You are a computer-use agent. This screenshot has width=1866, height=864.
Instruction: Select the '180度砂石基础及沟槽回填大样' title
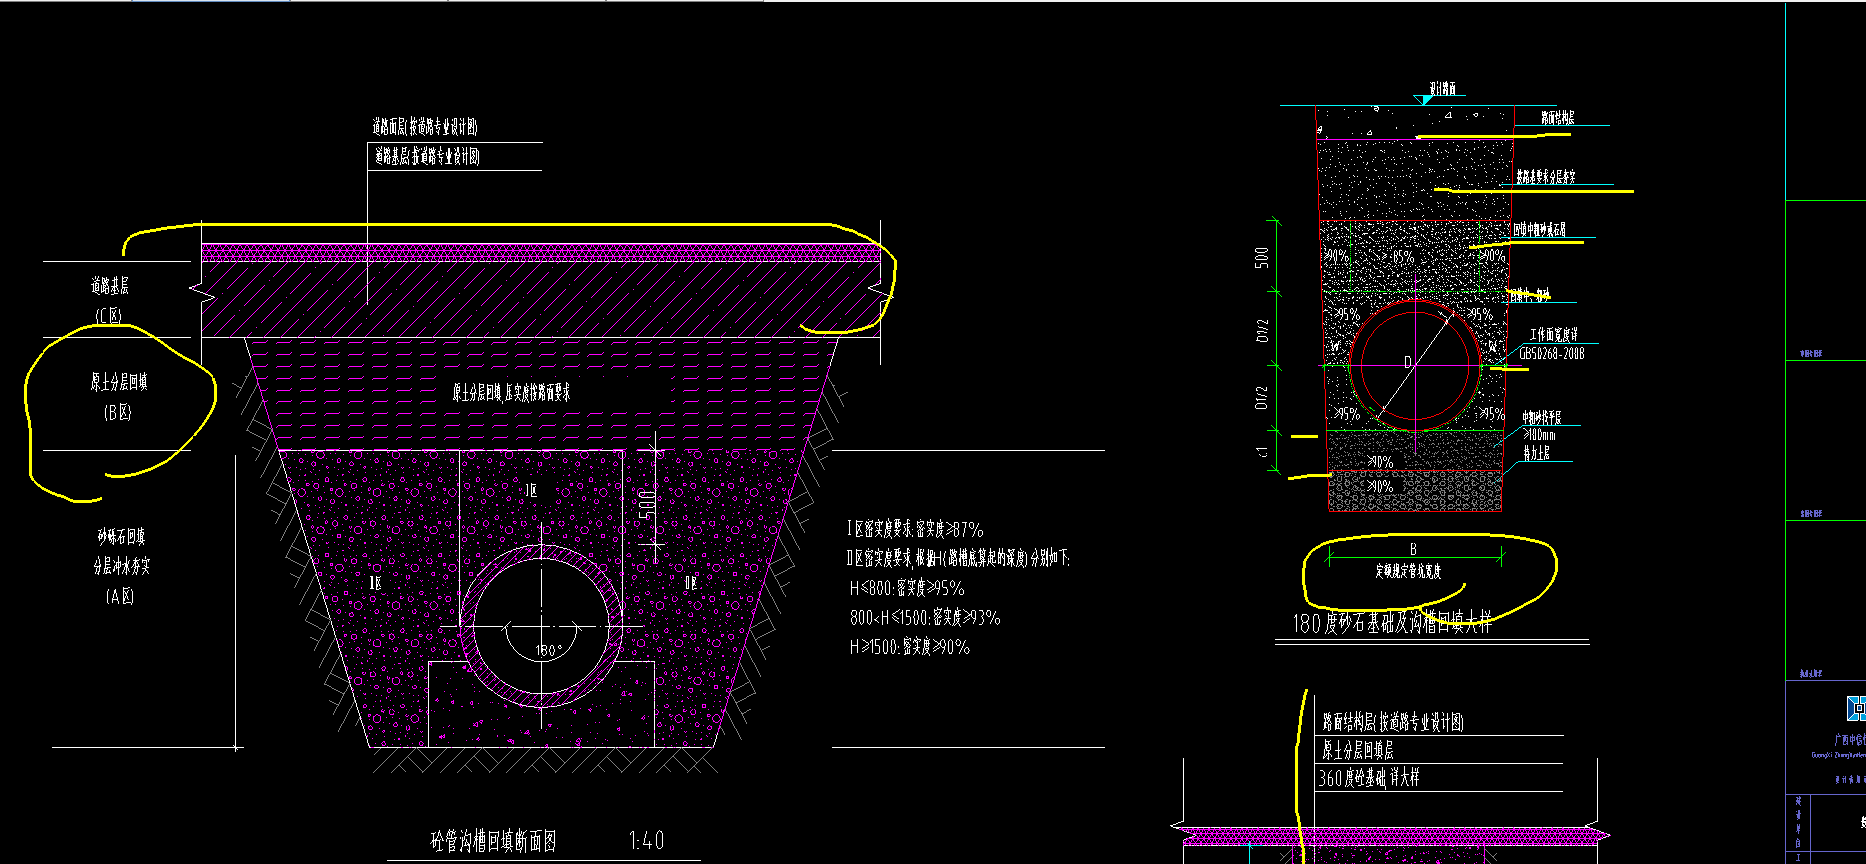pos(1393,624)
